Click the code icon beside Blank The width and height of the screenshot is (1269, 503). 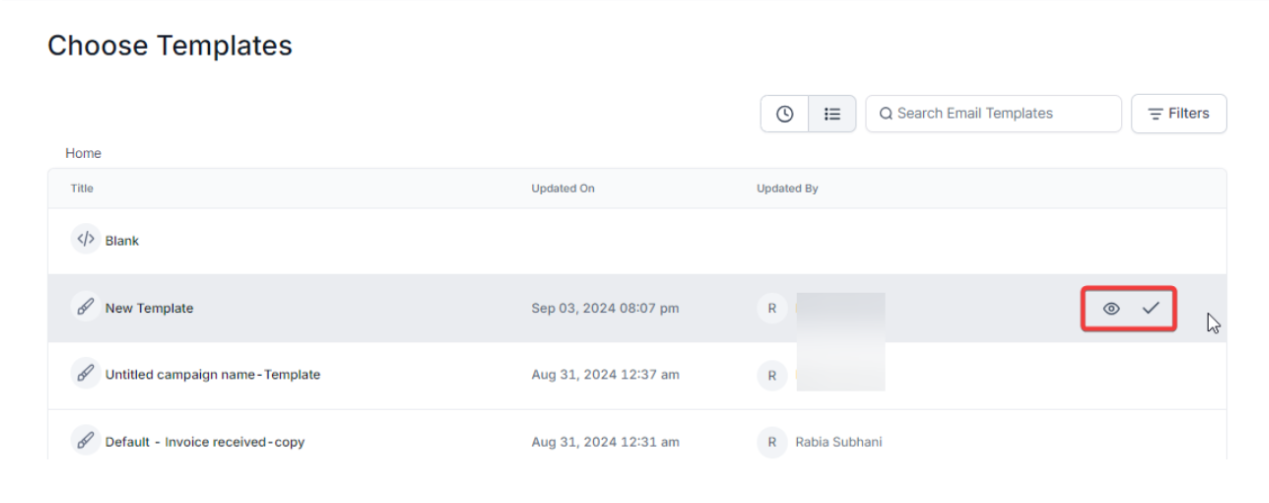point(86,240)
